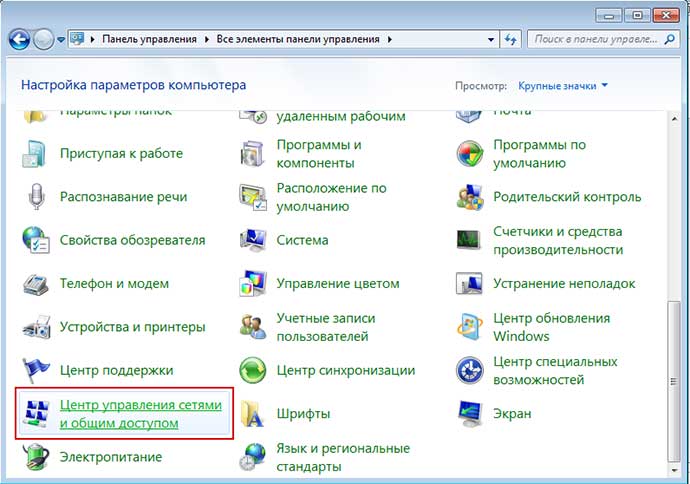The image size is (690, 484).
Task: Click the scrollbar up arrow
Action: tap(674, 119)
